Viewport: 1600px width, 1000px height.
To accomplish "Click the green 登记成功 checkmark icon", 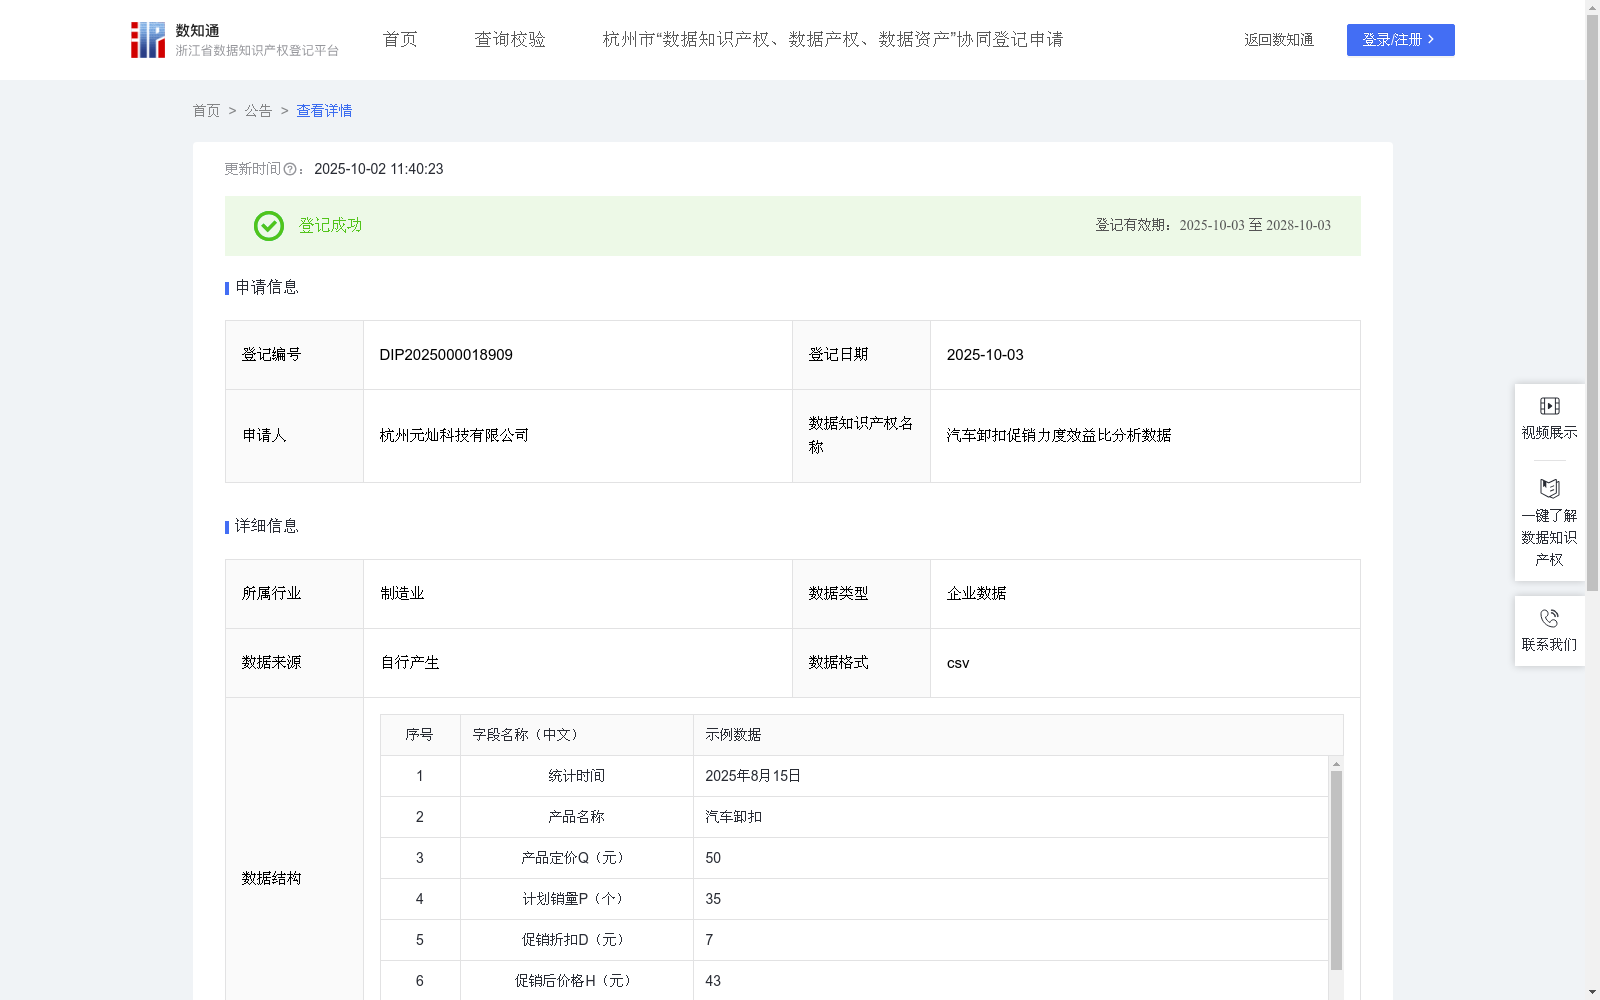I will (x=268, y=226).
